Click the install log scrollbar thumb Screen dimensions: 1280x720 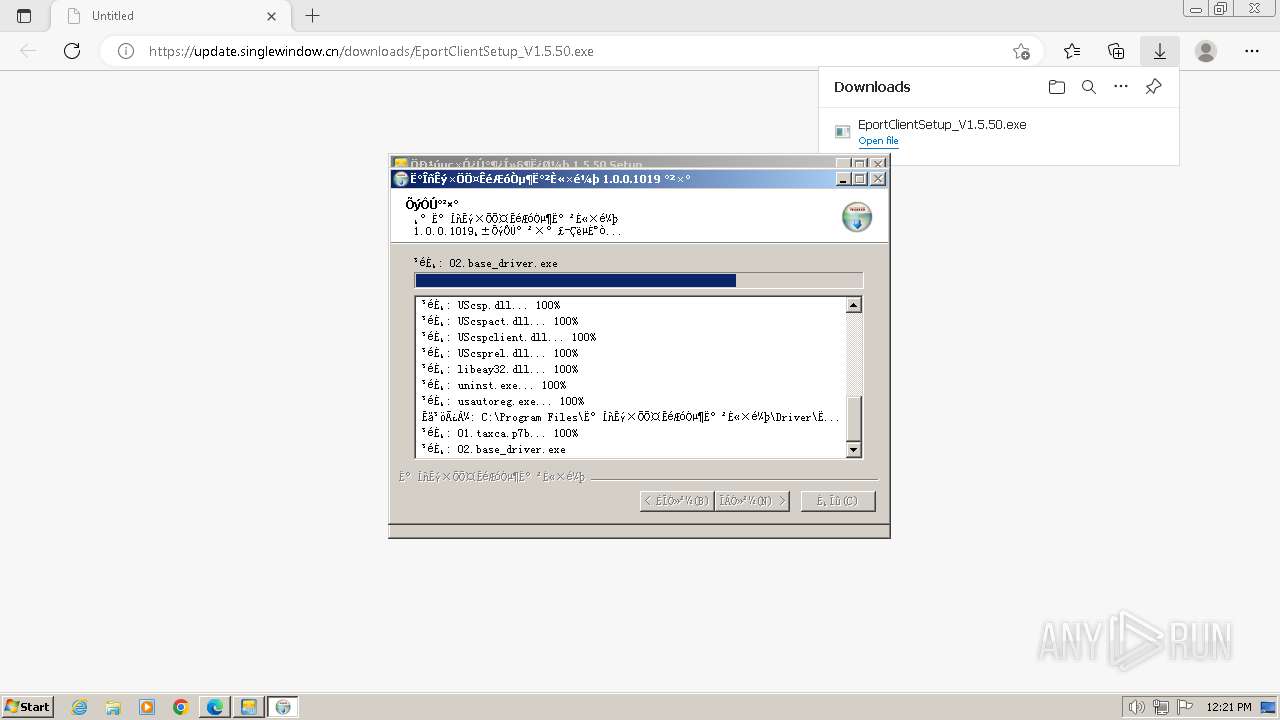pyautogui.click(x=854, y=418)
